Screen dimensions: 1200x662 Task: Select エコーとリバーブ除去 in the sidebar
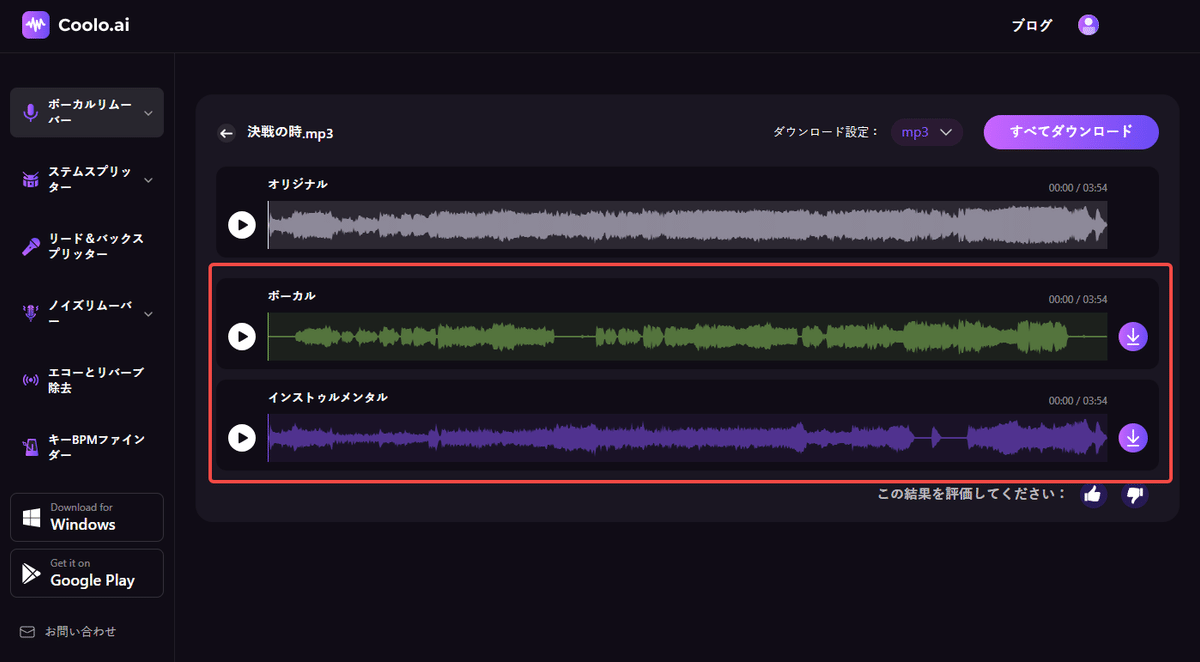pyautogui.click(x=87, y=380)
